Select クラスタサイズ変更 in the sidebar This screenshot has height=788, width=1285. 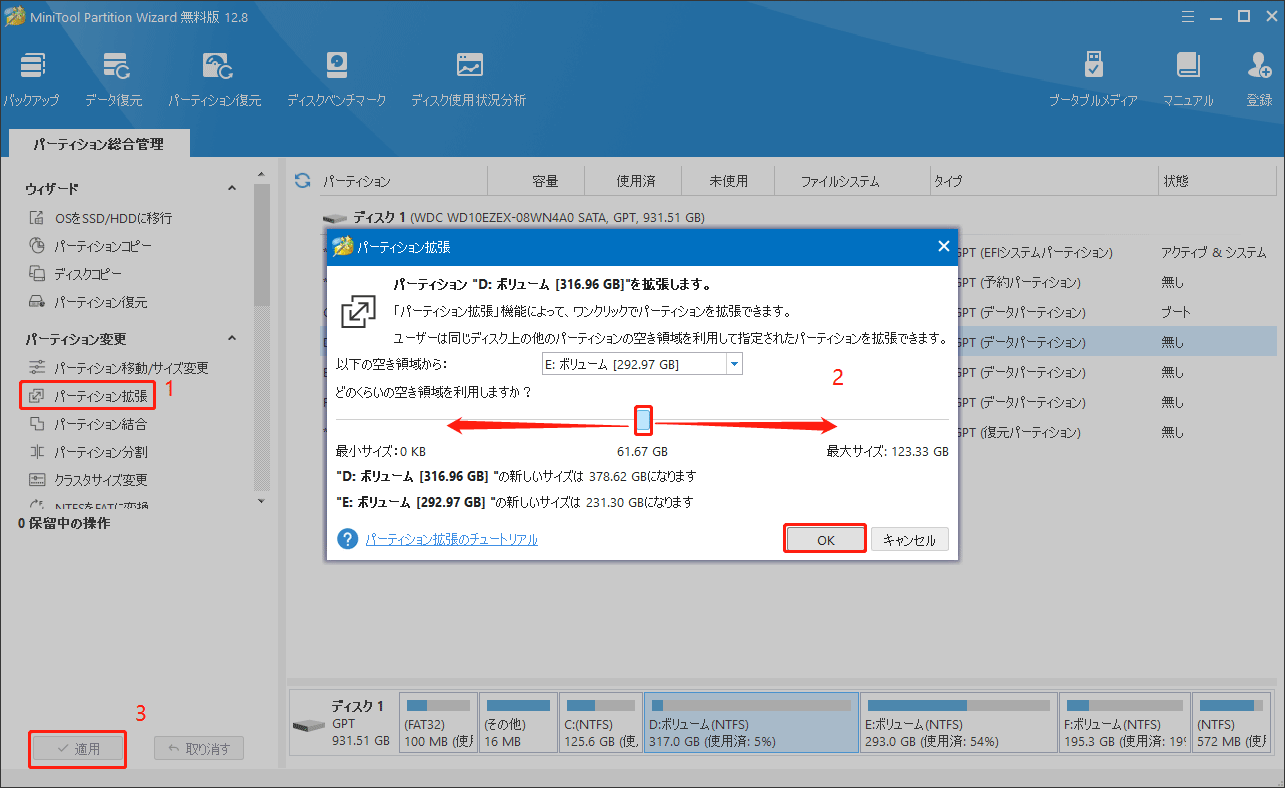87,480
